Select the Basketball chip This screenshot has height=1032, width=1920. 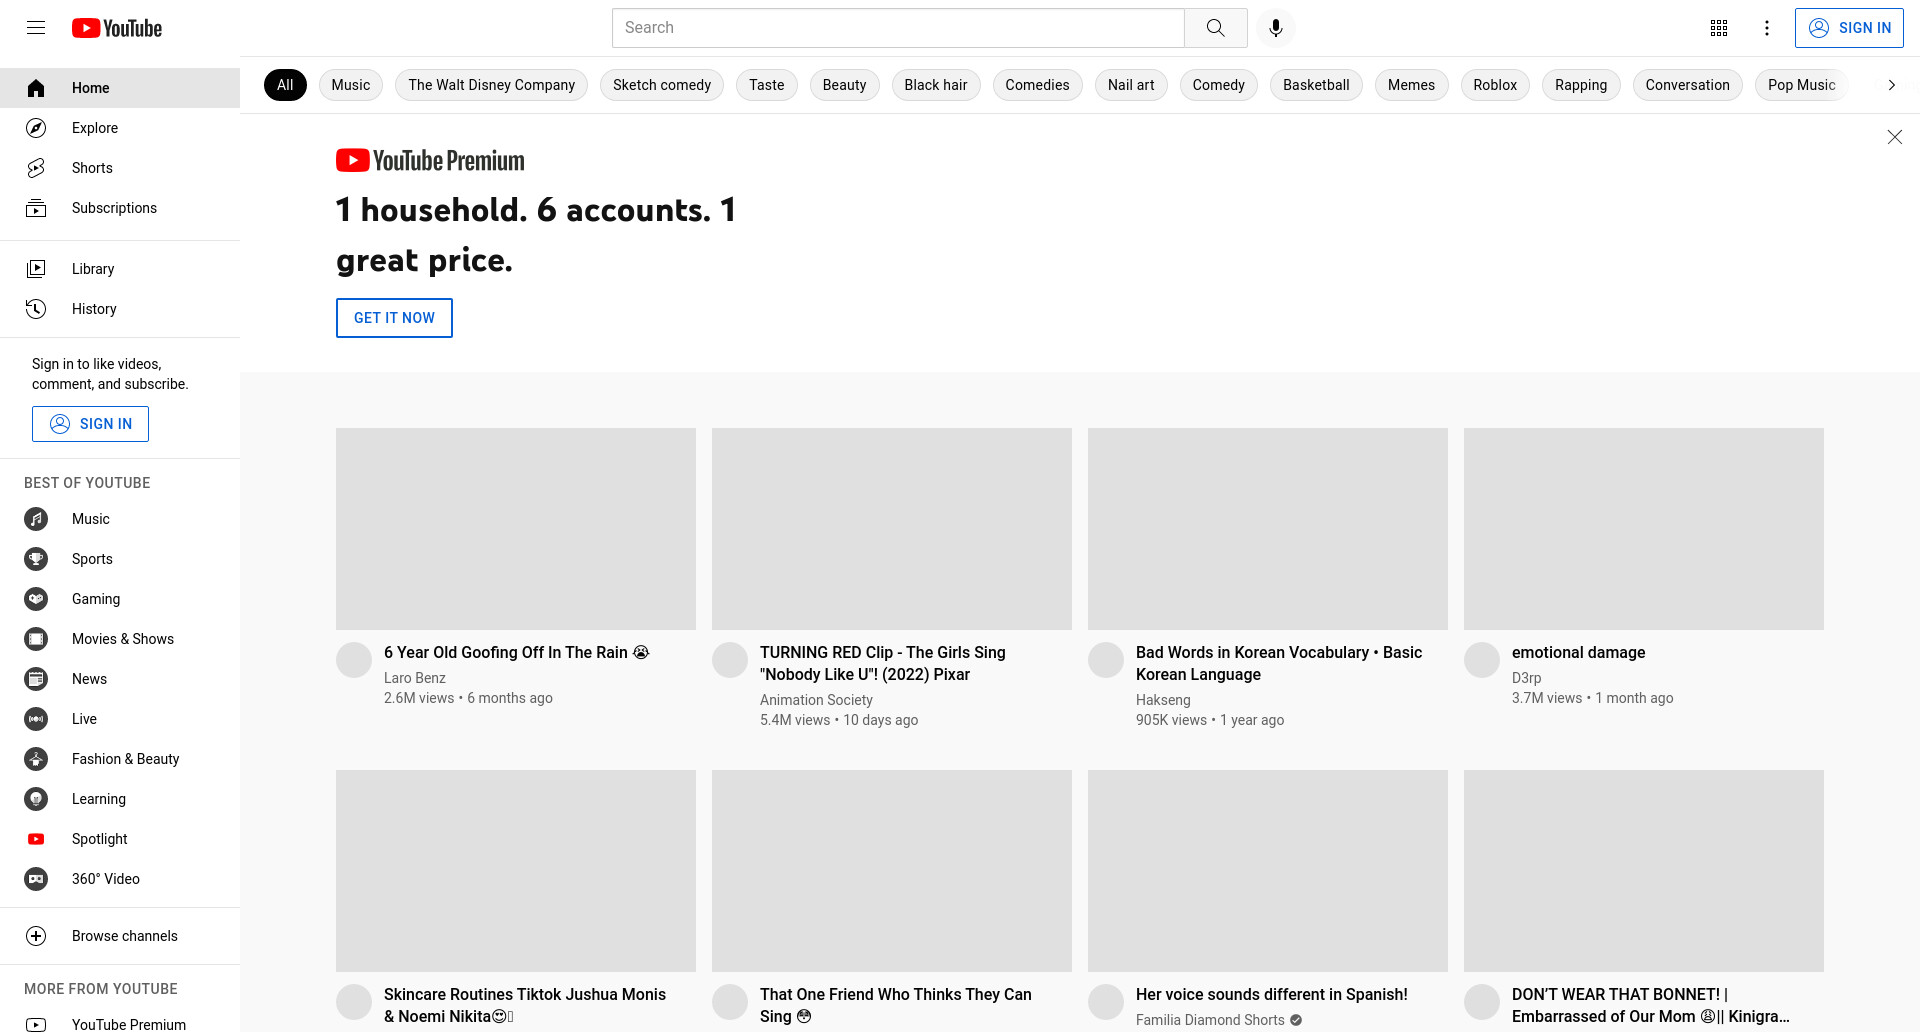click(x=1316, y=85)
